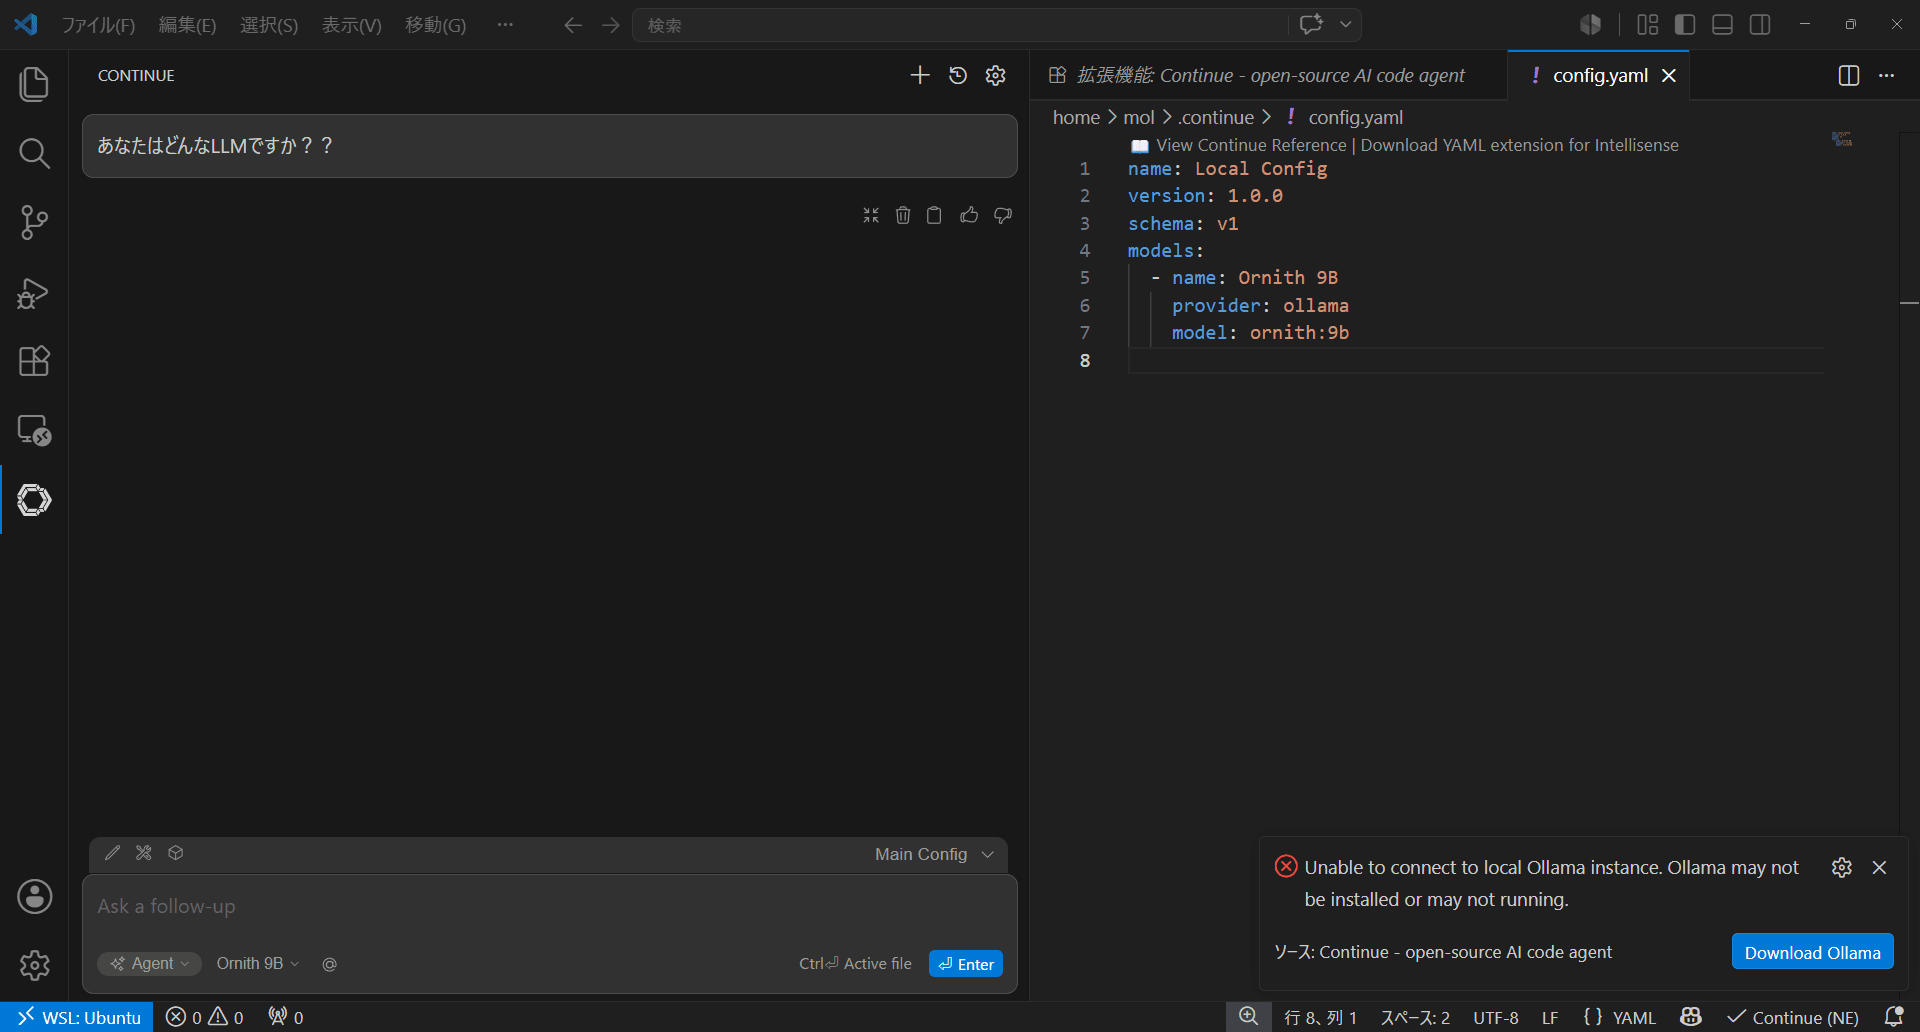Open the Continue extension sidebar icon

34,499
